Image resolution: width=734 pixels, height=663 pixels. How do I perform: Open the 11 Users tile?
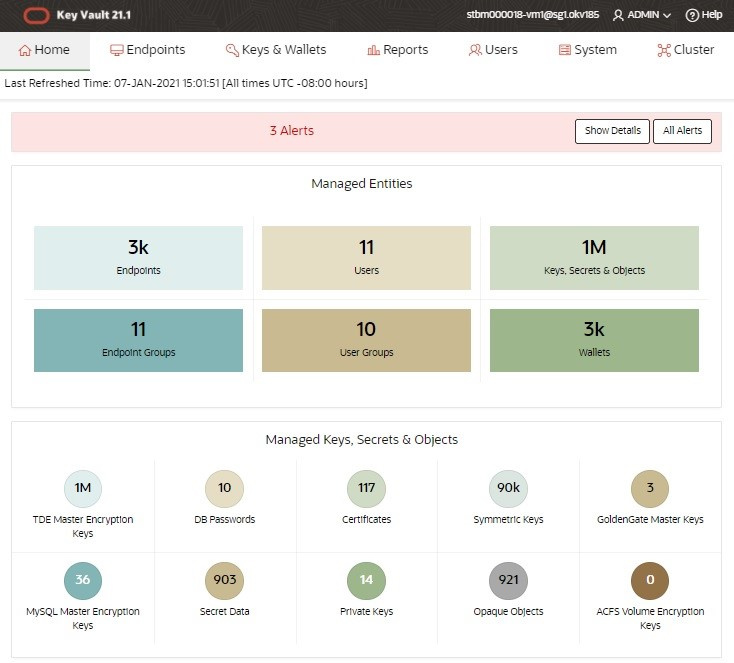[x=367, y=258]
